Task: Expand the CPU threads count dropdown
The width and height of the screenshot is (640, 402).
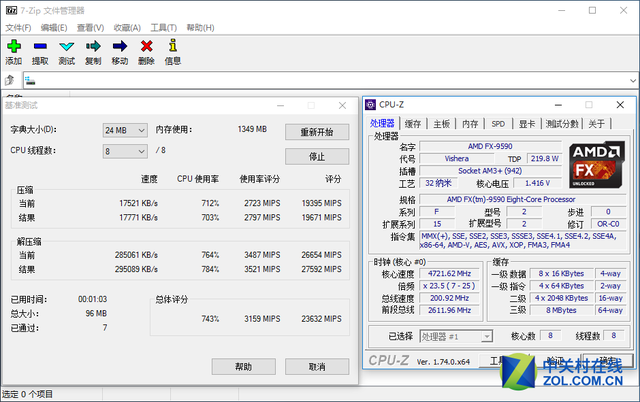Action: click(x=125, y=151)
